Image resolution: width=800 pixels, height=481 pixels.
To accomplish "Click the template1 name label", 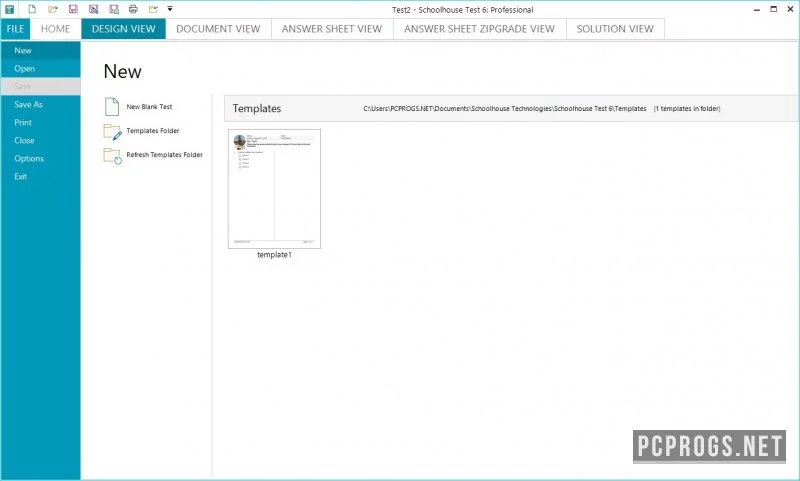I will pos(274,255).
